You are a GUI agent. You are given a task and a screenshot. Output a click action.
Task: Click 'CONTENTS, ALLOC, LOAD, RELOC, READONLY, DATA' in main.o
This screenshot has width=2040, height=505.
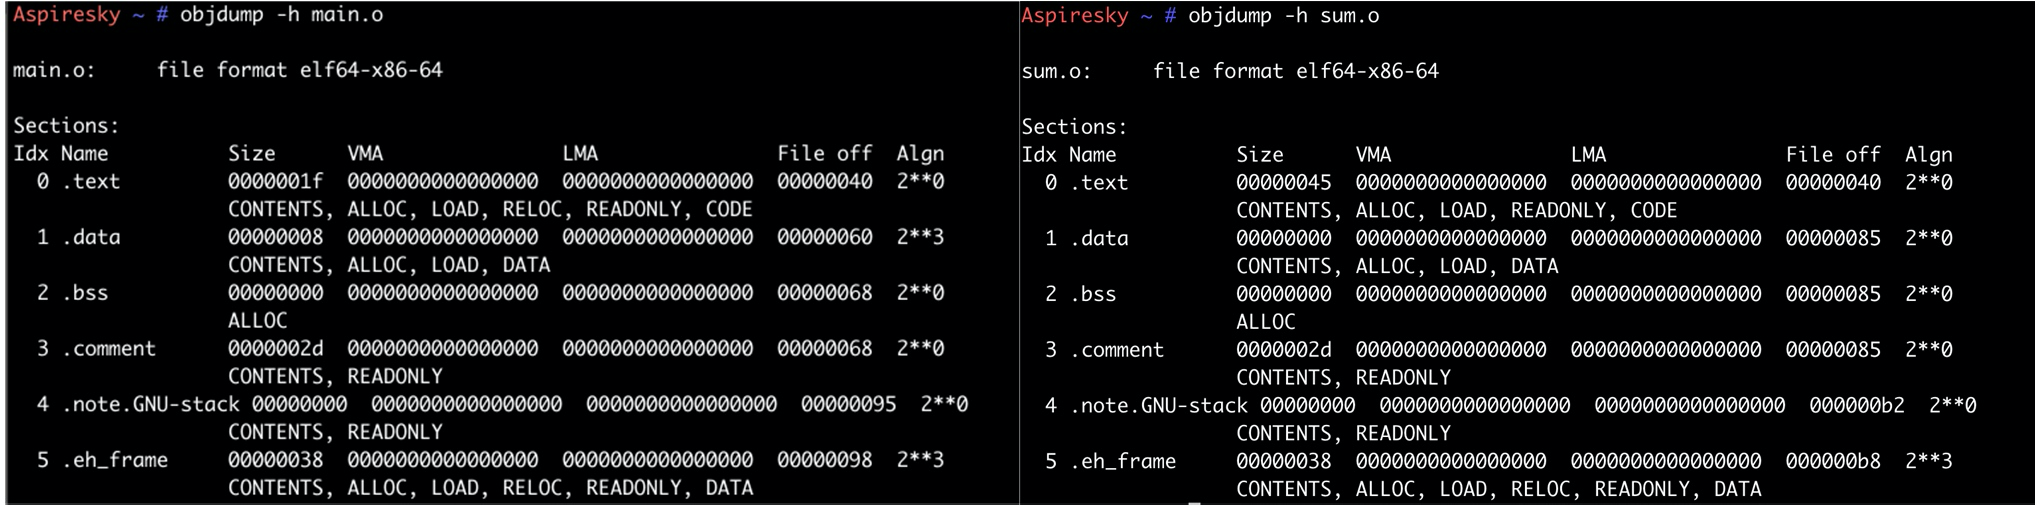(490, 488)
